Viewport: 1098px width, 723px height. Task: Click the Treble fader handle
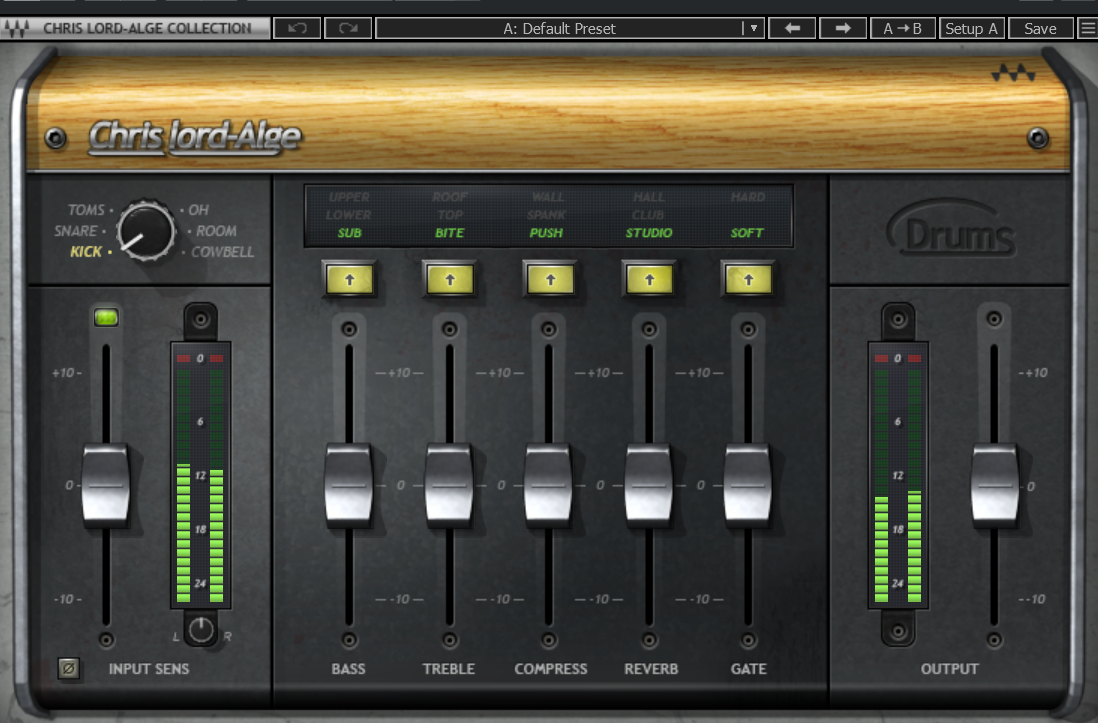tap(450, 485)
